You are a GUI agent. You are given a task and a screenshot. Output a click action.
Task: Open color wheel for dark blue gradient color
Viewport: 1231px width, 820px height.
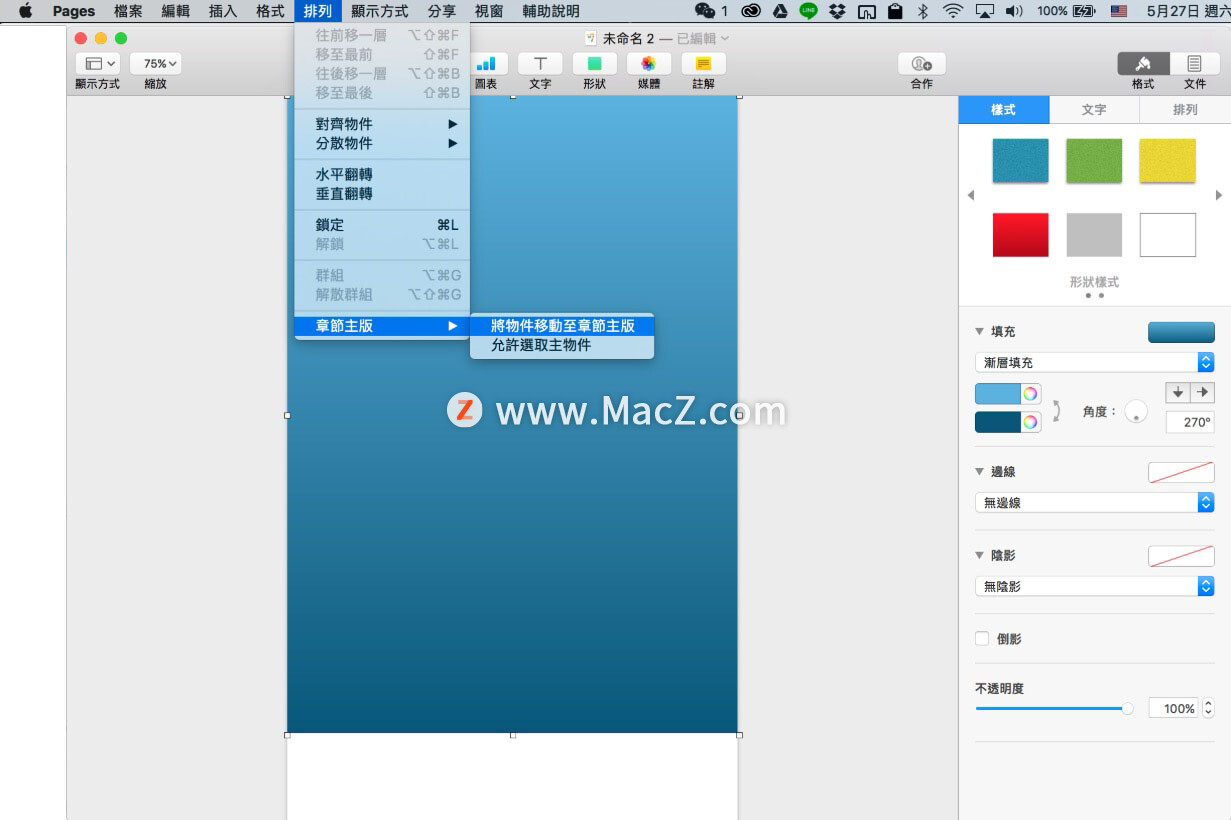[x=1030, y=422]
